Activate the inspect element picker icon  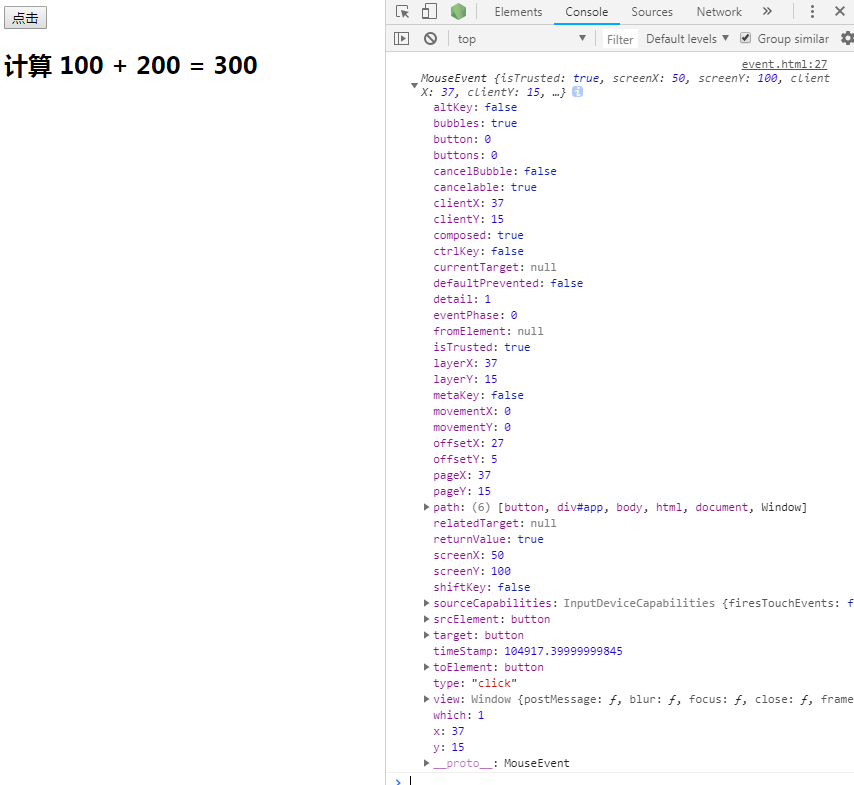click(402, 12)
